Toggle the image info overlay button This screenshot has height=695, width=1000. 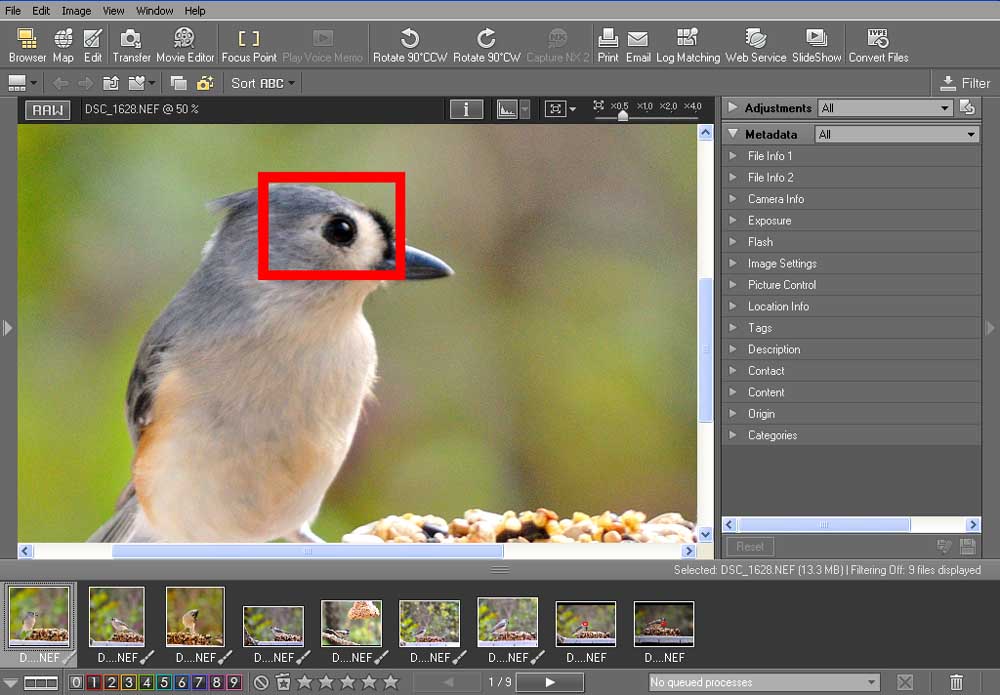click(466, 109)
